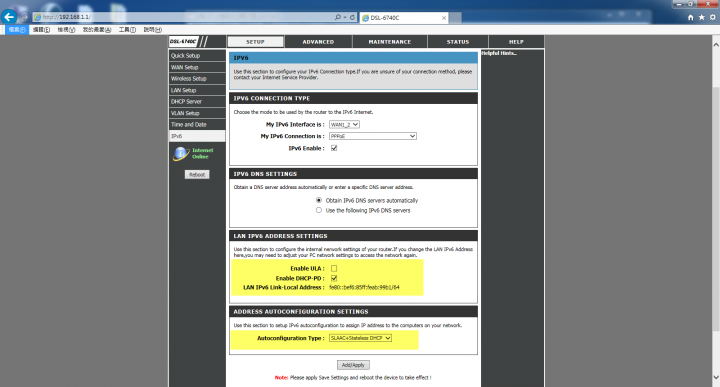Click the browser back arrow button

[9, 17]
